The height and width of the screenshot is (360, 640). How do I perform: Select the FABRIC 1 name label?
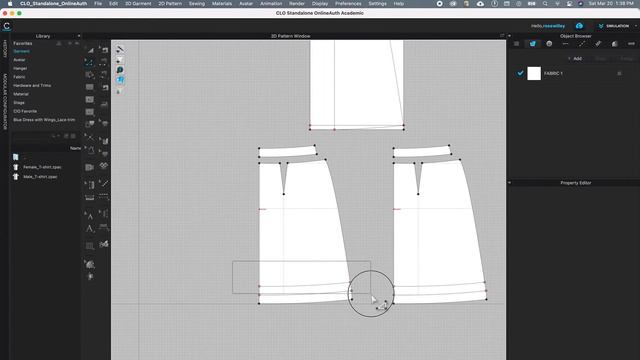click(x=553, y=73)
